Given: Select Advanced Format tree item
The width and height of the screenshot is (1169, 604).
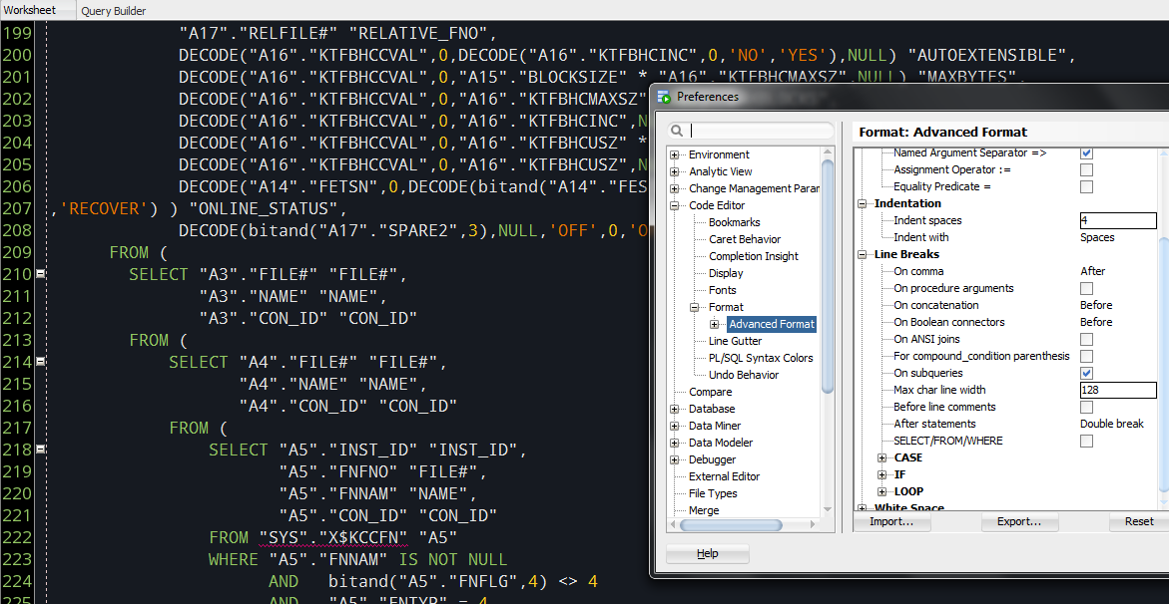Looking at the screenshot, I should pyautogui.click(x=772, y=324).
